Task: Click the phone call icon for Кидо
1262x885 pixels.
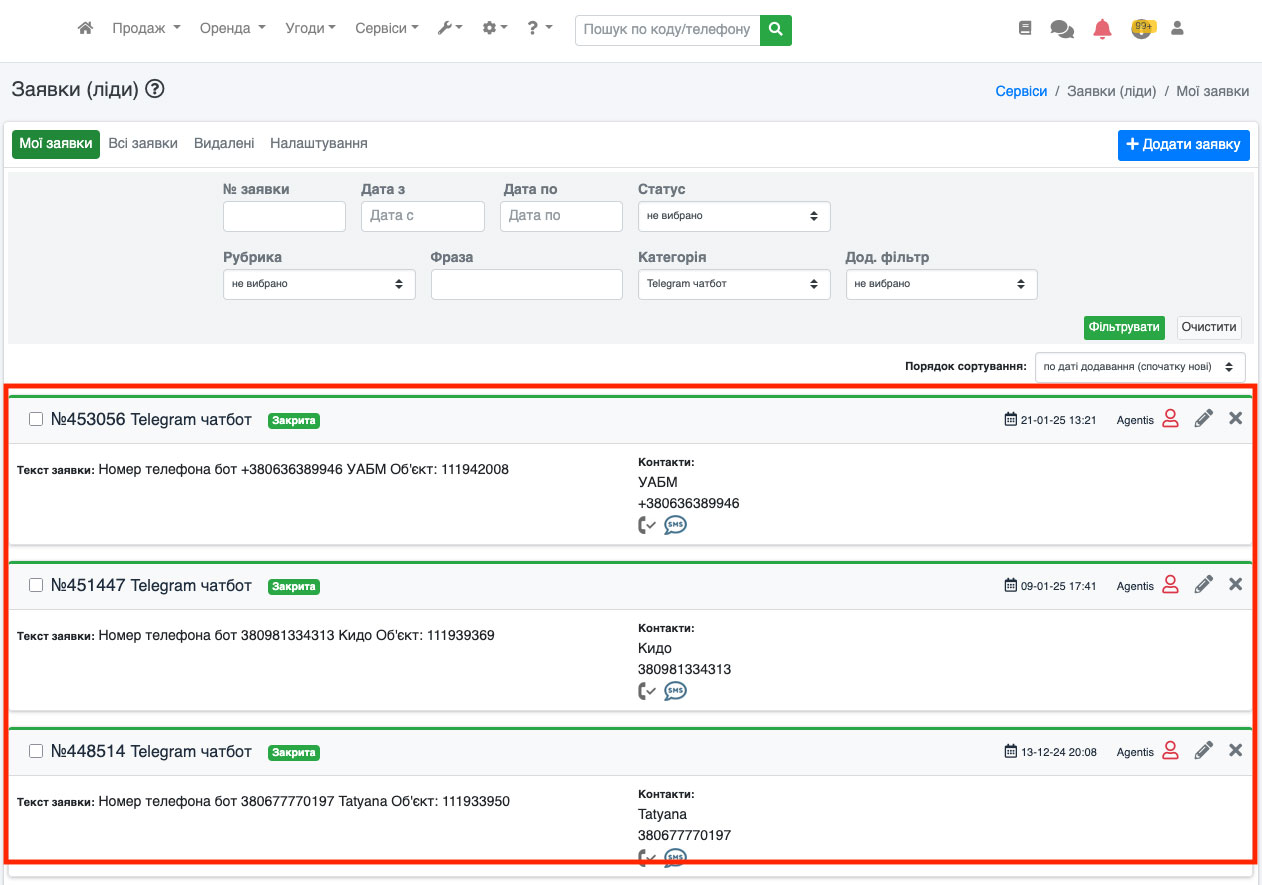Action: coord(647,691)
